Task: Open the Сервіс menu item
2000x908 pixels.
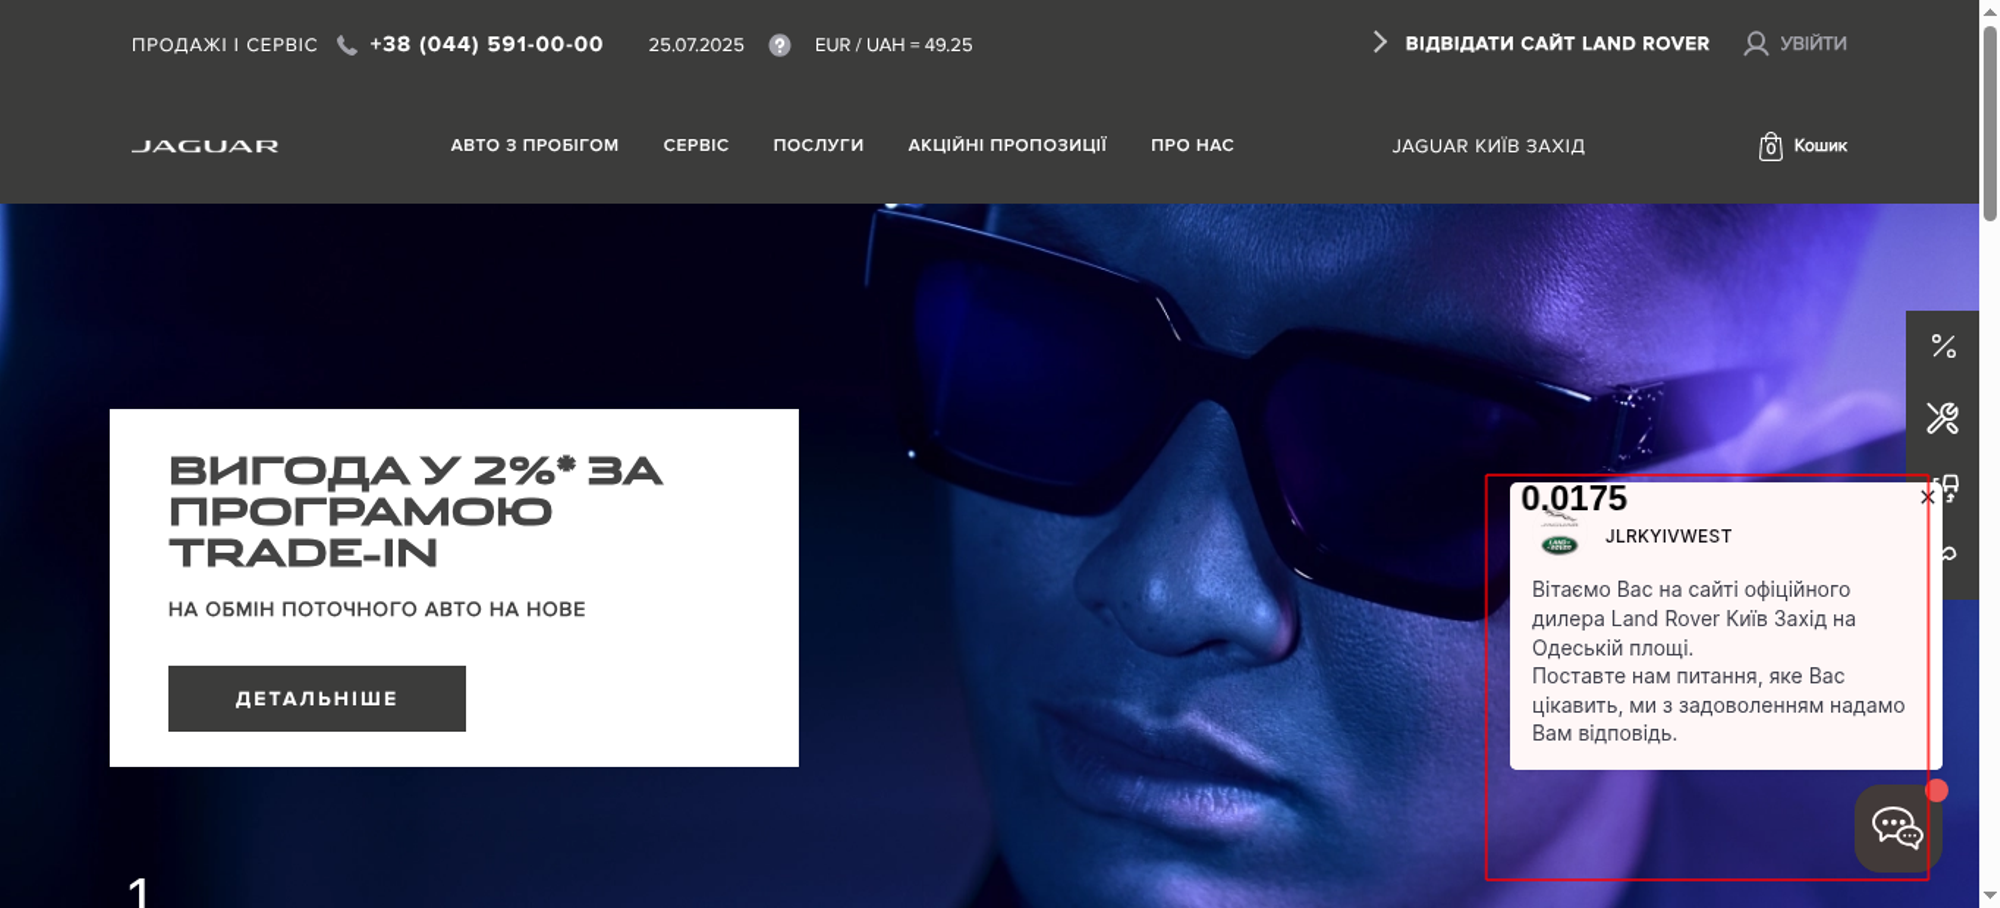Action: [x=696, y=145]
